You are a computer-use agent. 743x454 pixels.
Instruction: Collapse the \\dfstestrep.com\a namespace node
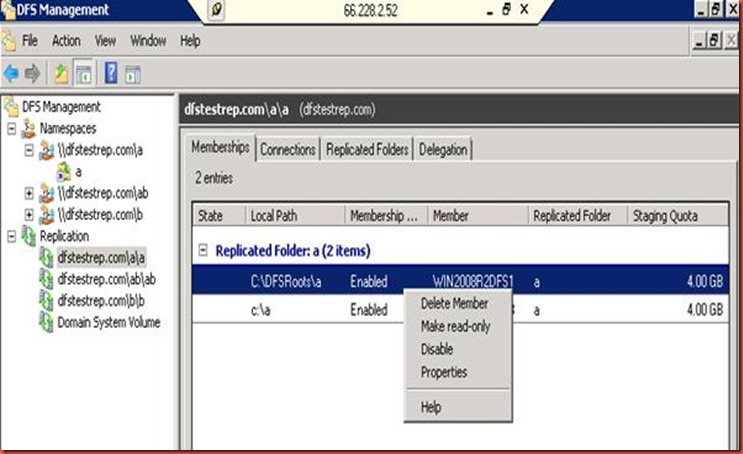29,150
